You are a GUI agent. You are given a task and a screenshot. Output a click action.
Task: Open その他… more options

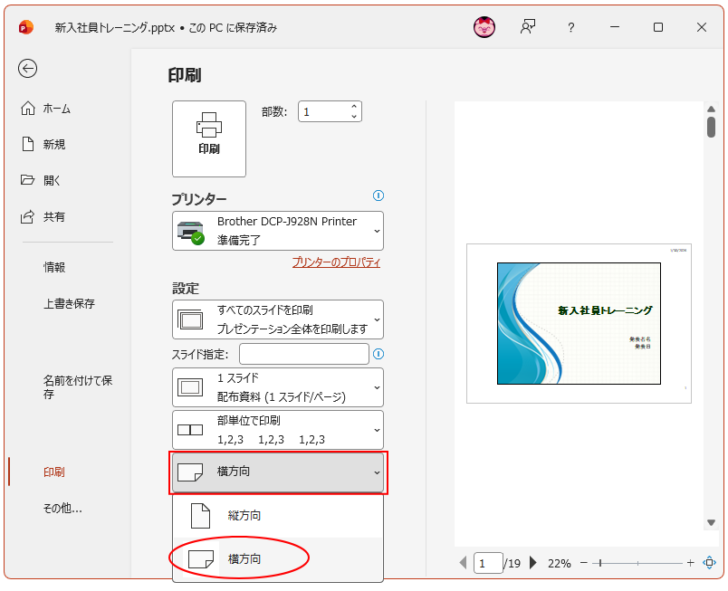pyautogui.click(x=62, y=508)
